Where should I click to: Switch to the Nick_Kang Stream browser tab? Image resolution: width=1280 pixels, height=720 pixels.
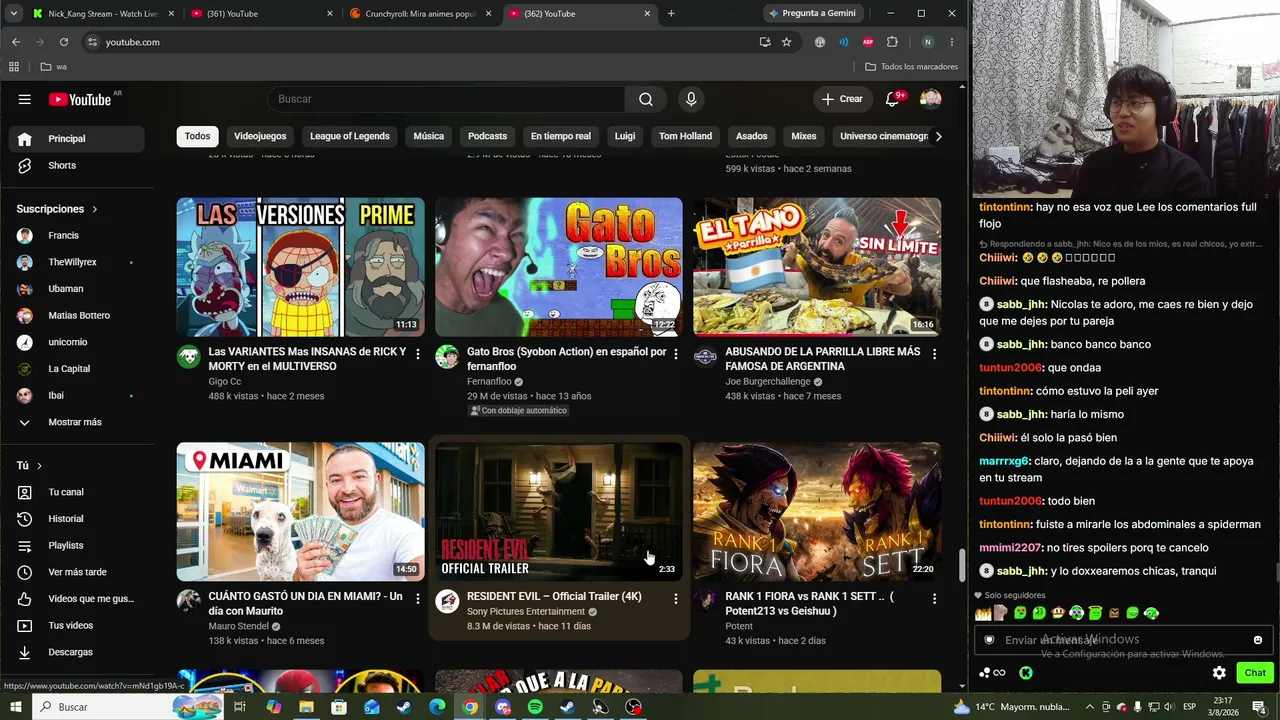pos(102,14)
